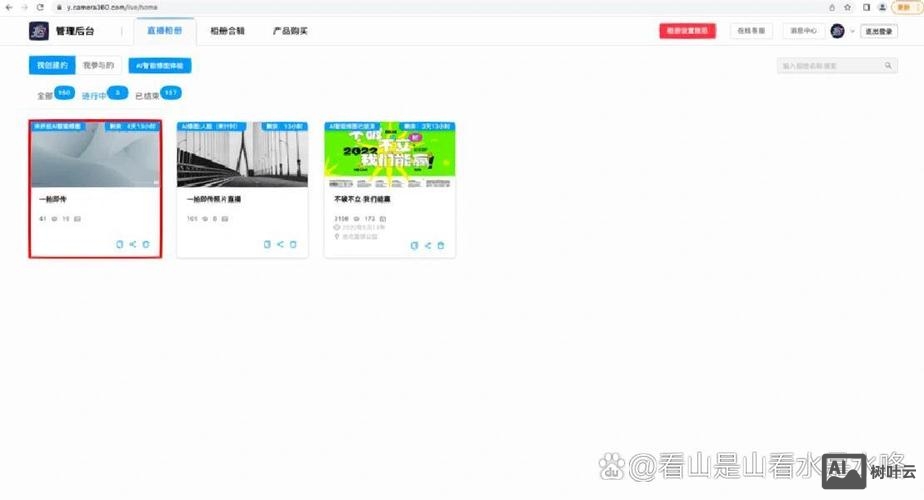Open the 消息中心 message center

[803, 31]
